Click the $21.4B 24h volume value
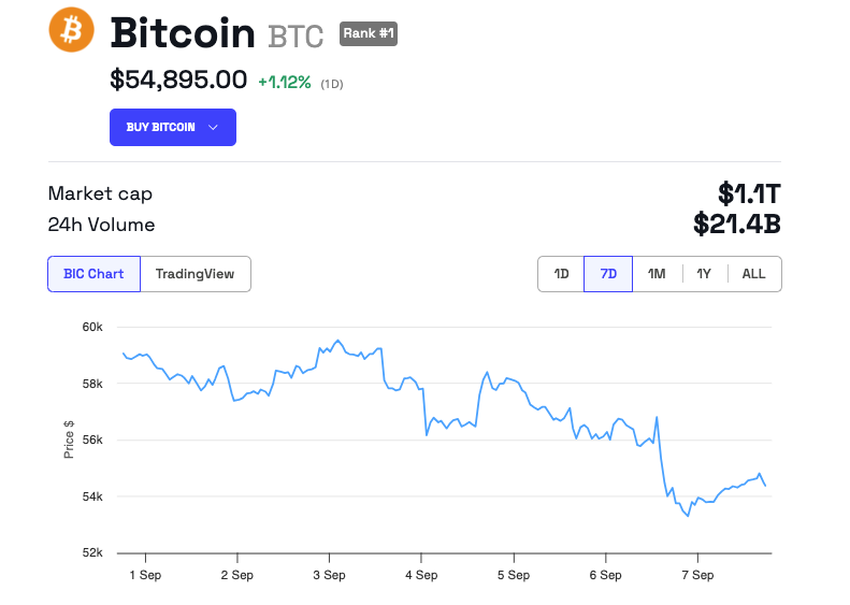Screen dimensions: 850x605 point(737,224)
